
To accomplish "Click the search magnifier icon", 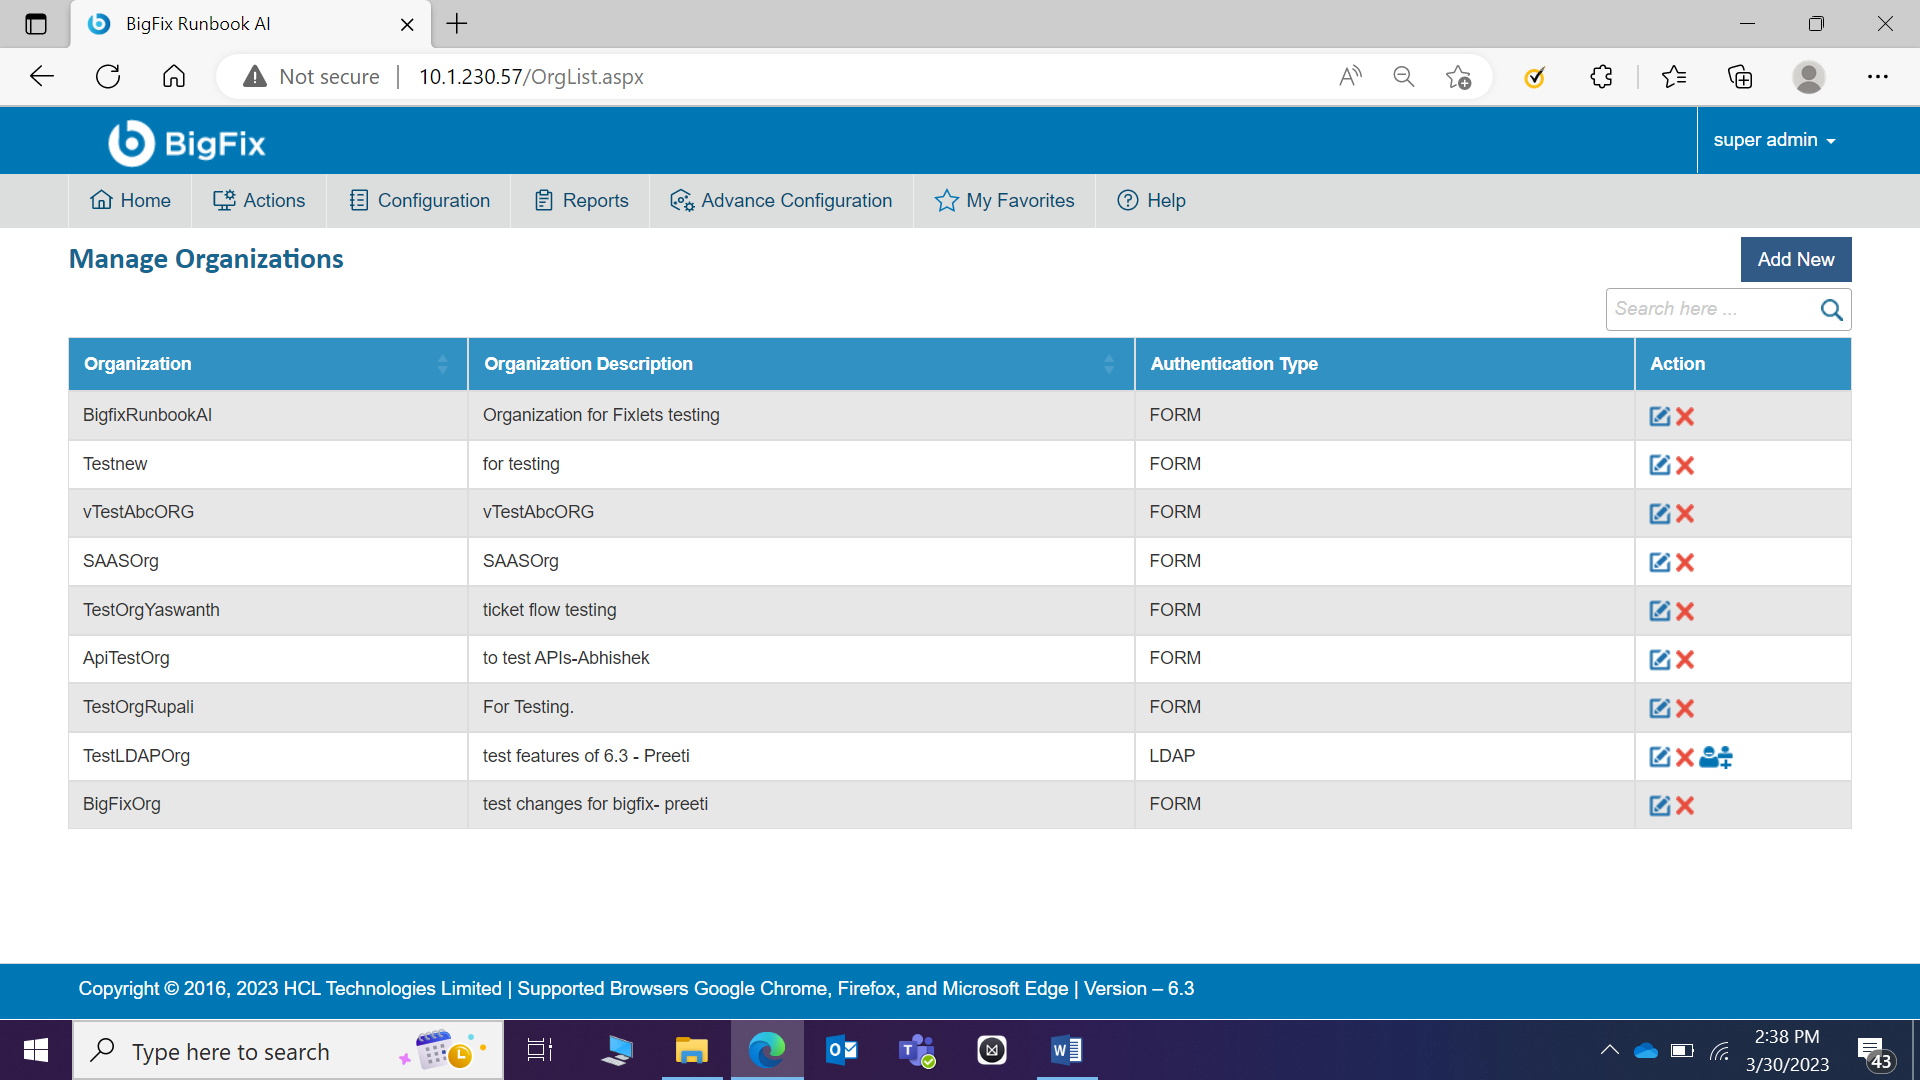I will (x=1831, y=310).
